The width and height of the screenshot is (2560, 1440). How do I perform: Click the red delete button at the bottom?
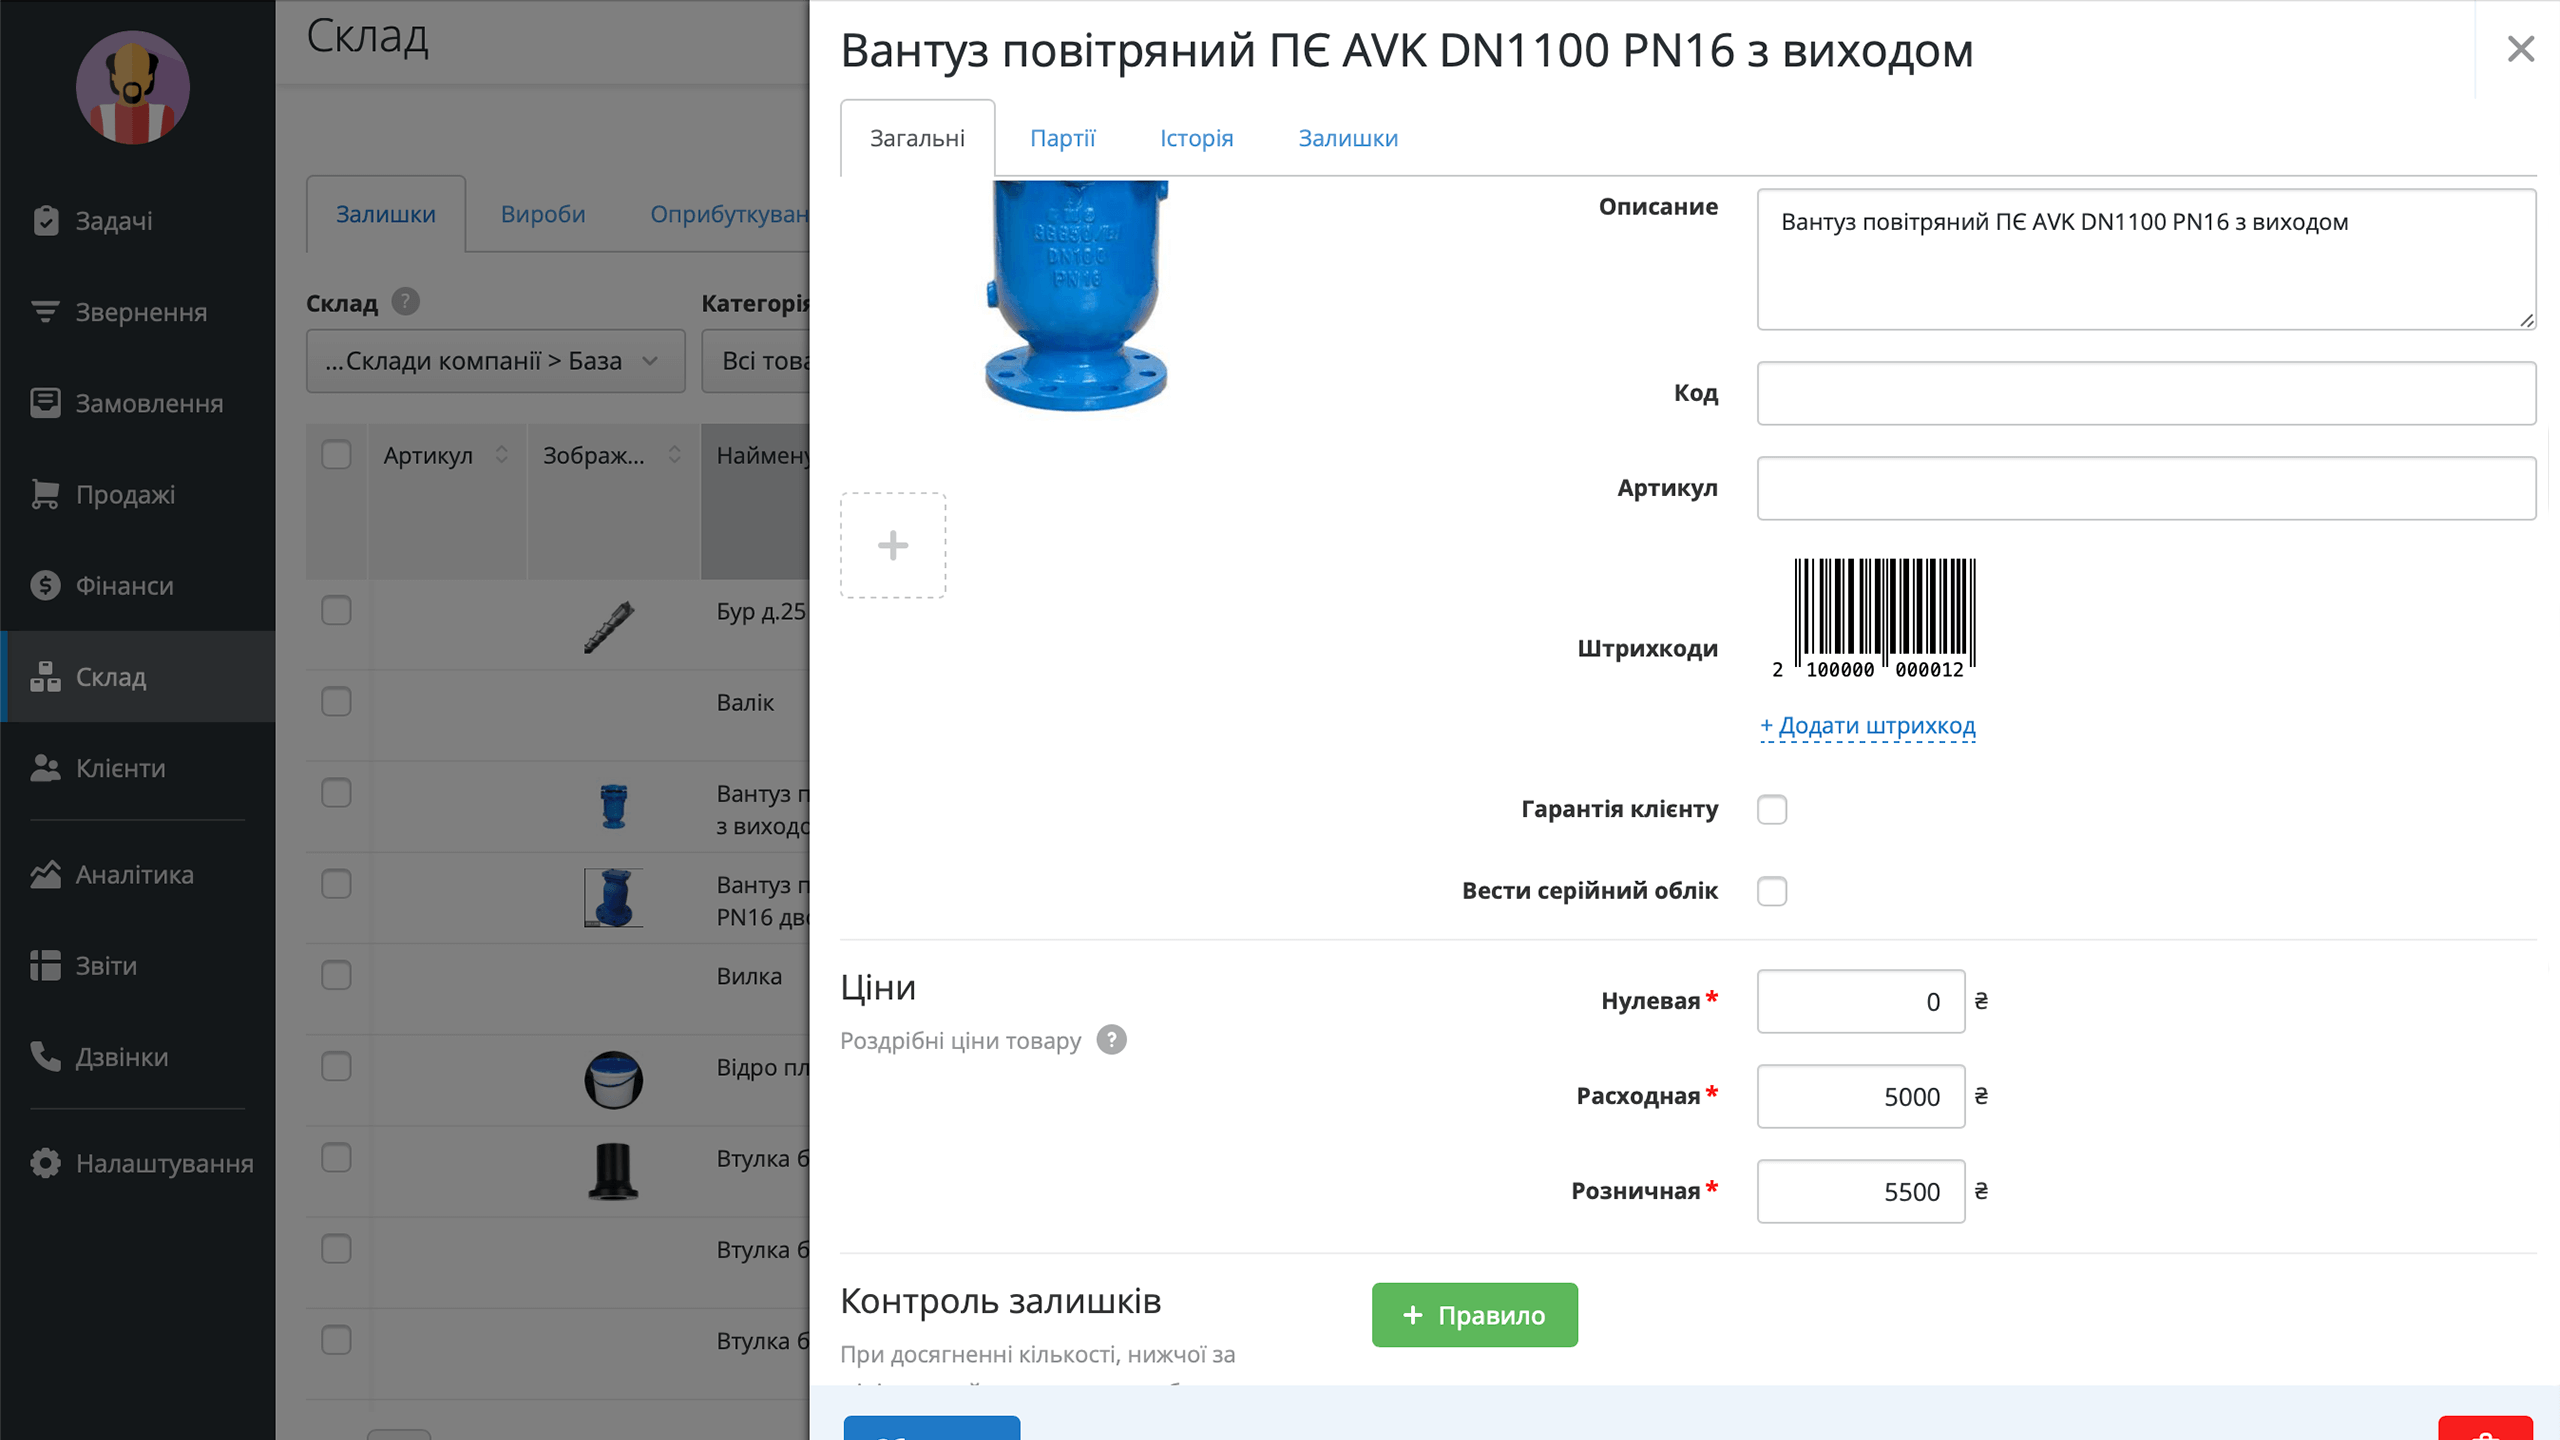coord(2486,1428)
